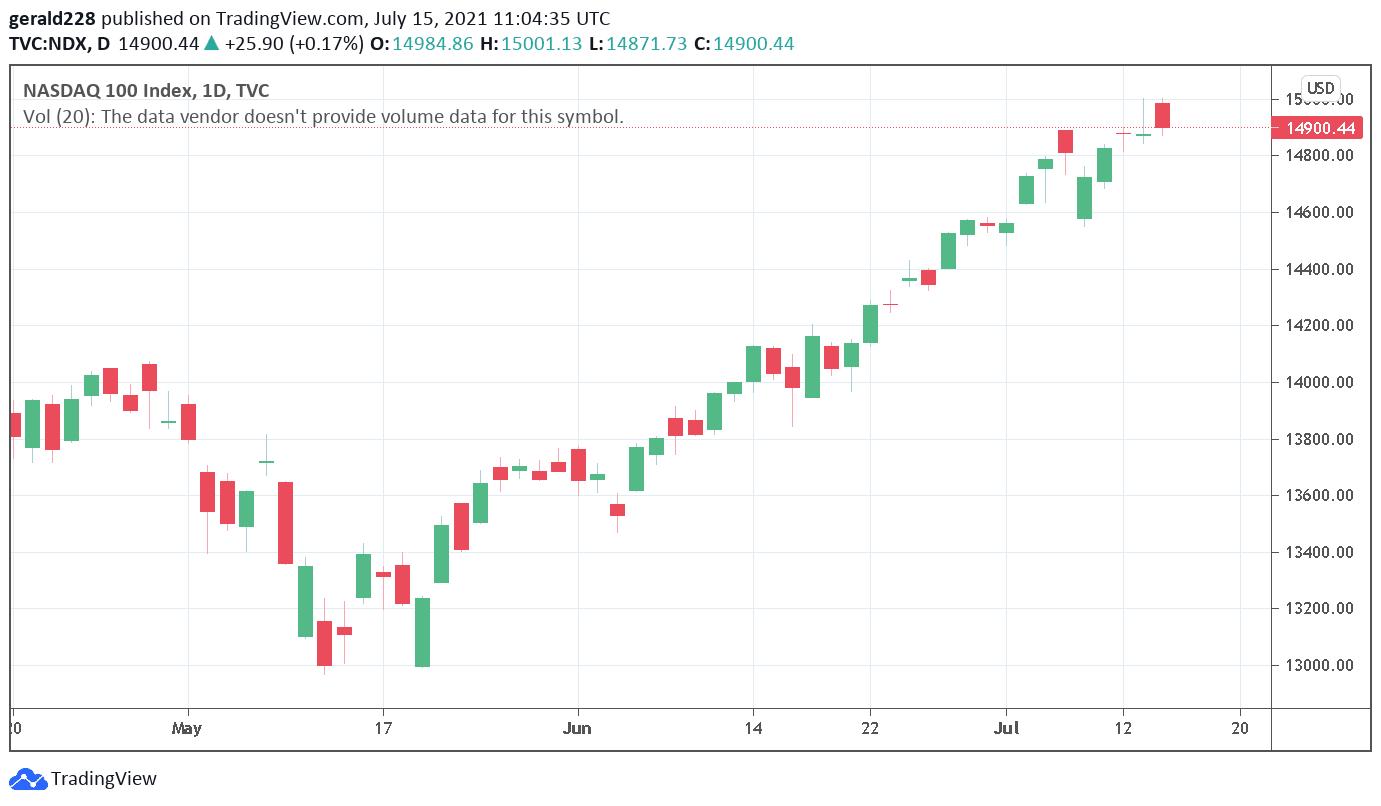The height and width of the screenshot is (806, 1381).
Task: Click the Jun date axis label
Action: click(x=577, y=728)
